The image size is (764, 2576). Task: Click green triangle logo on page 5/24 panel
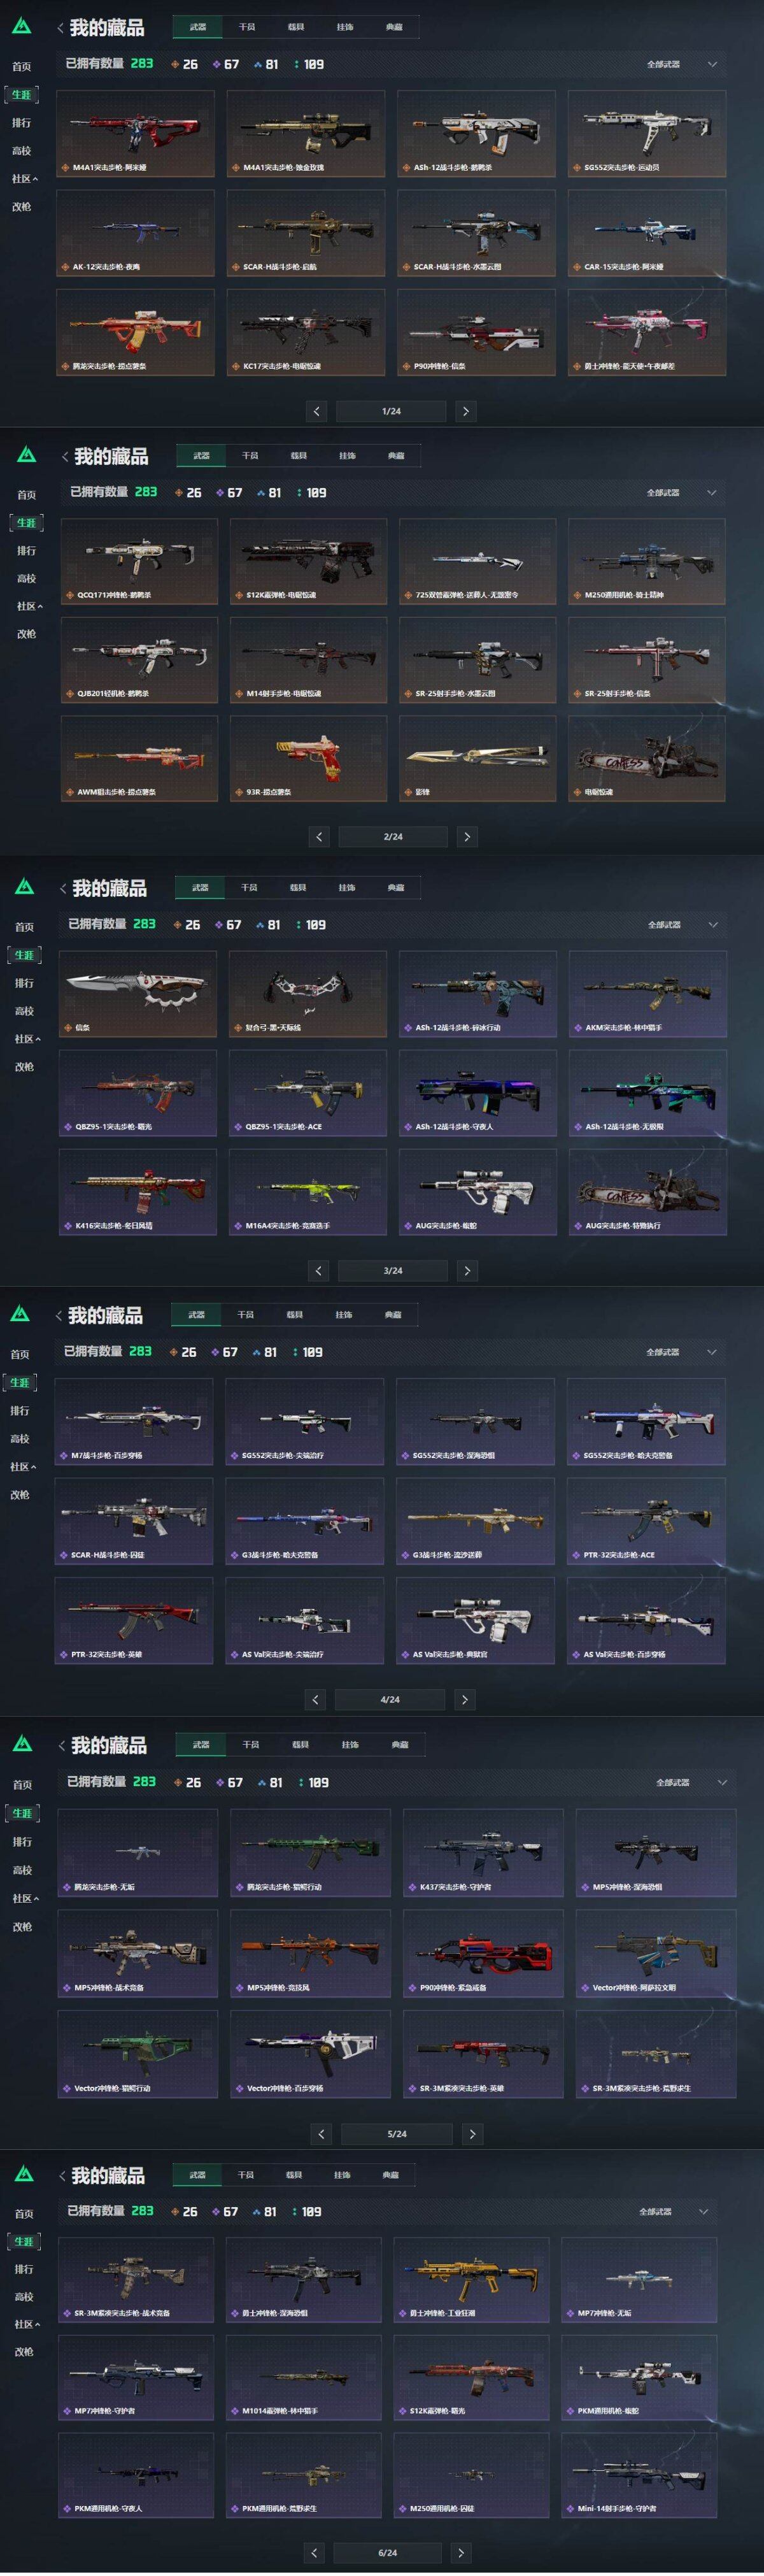coord(22,1745)
